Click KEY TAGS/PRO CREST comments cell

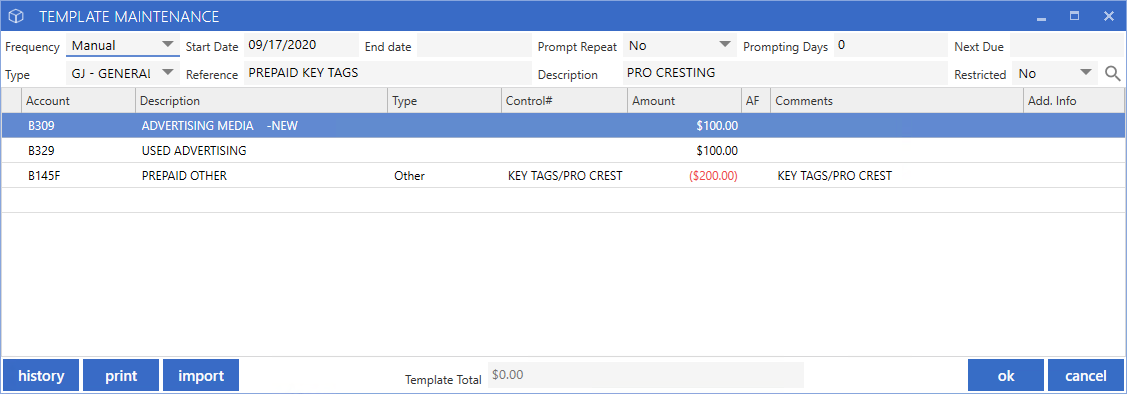click(897, 175)
